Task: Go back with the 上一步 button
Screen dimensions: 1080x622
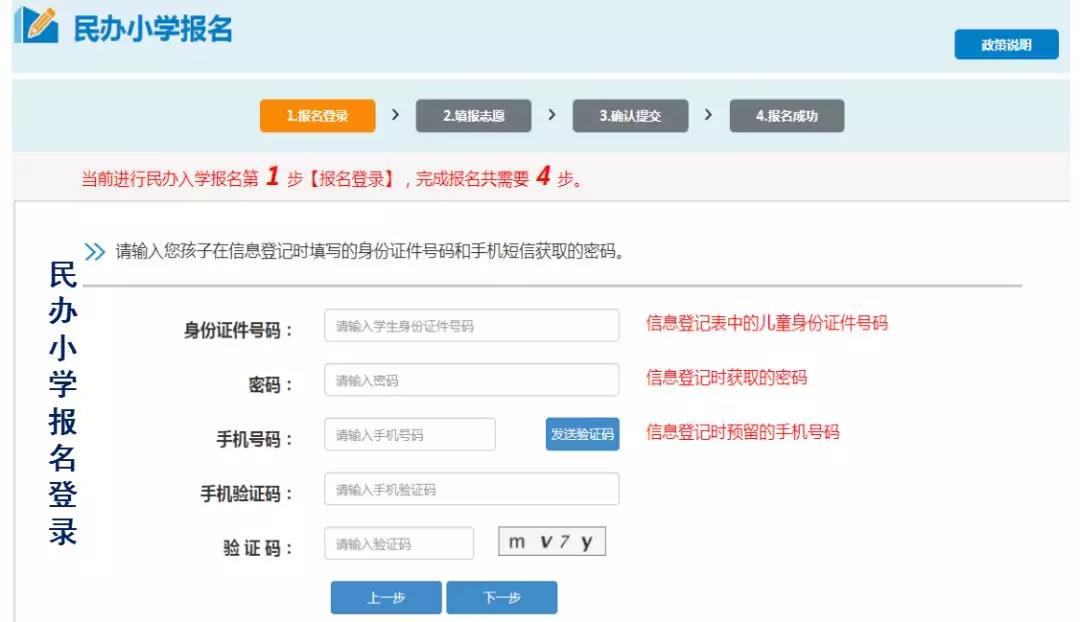Action: tap(386, 598)
